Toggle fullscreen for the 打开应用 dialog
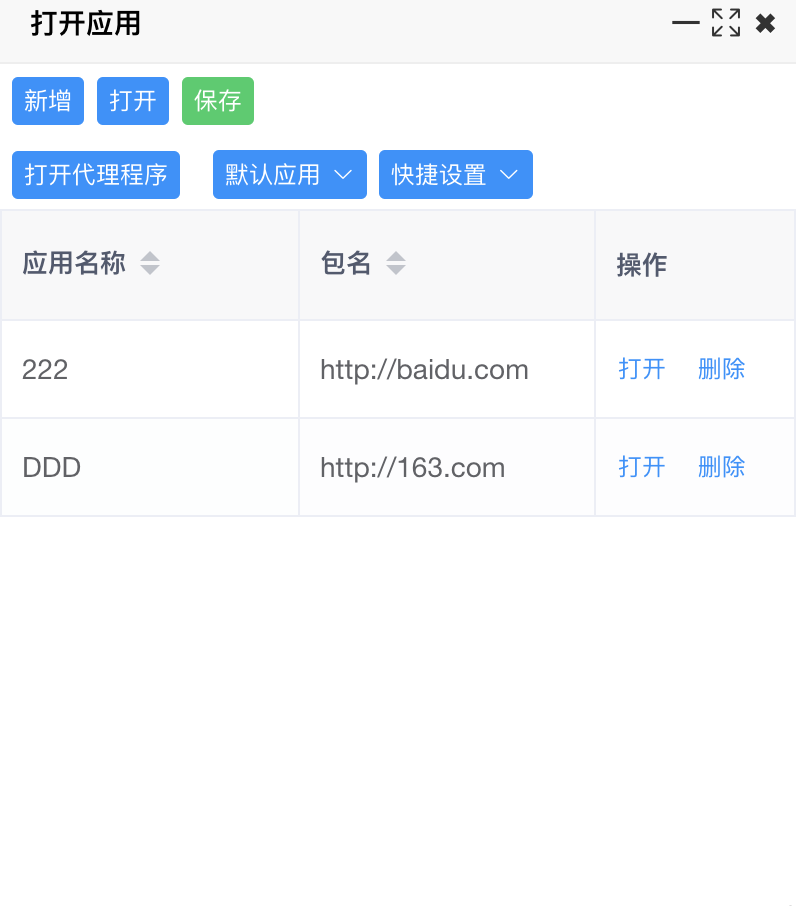 coord(726,23)
